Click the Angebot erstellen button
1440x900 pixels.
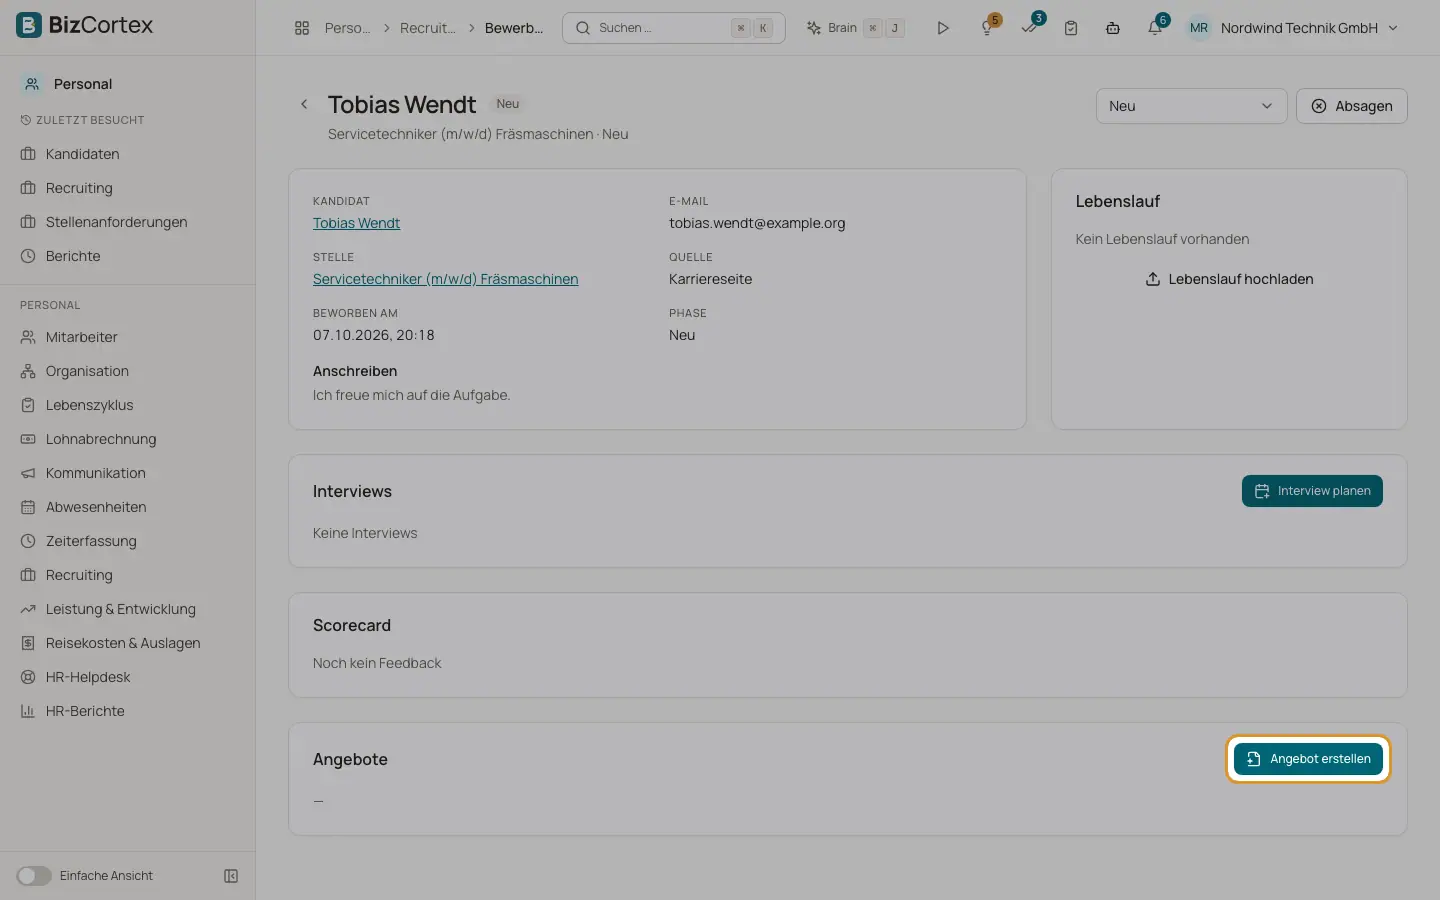(x=1308, y=759)
